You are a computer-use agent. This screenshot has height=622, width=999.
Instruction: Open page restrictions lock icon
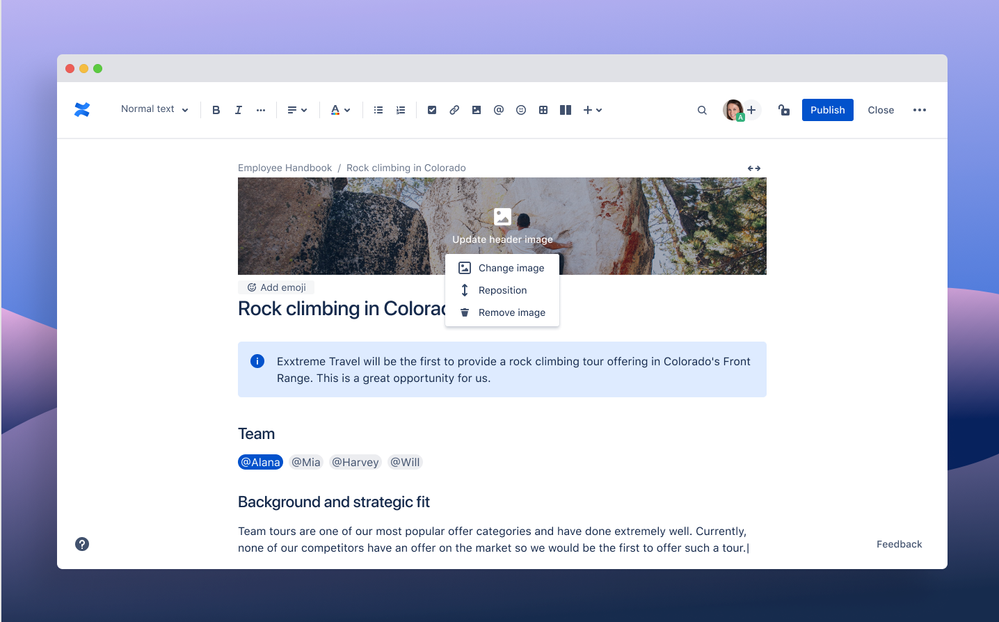(x=784, y=110)
